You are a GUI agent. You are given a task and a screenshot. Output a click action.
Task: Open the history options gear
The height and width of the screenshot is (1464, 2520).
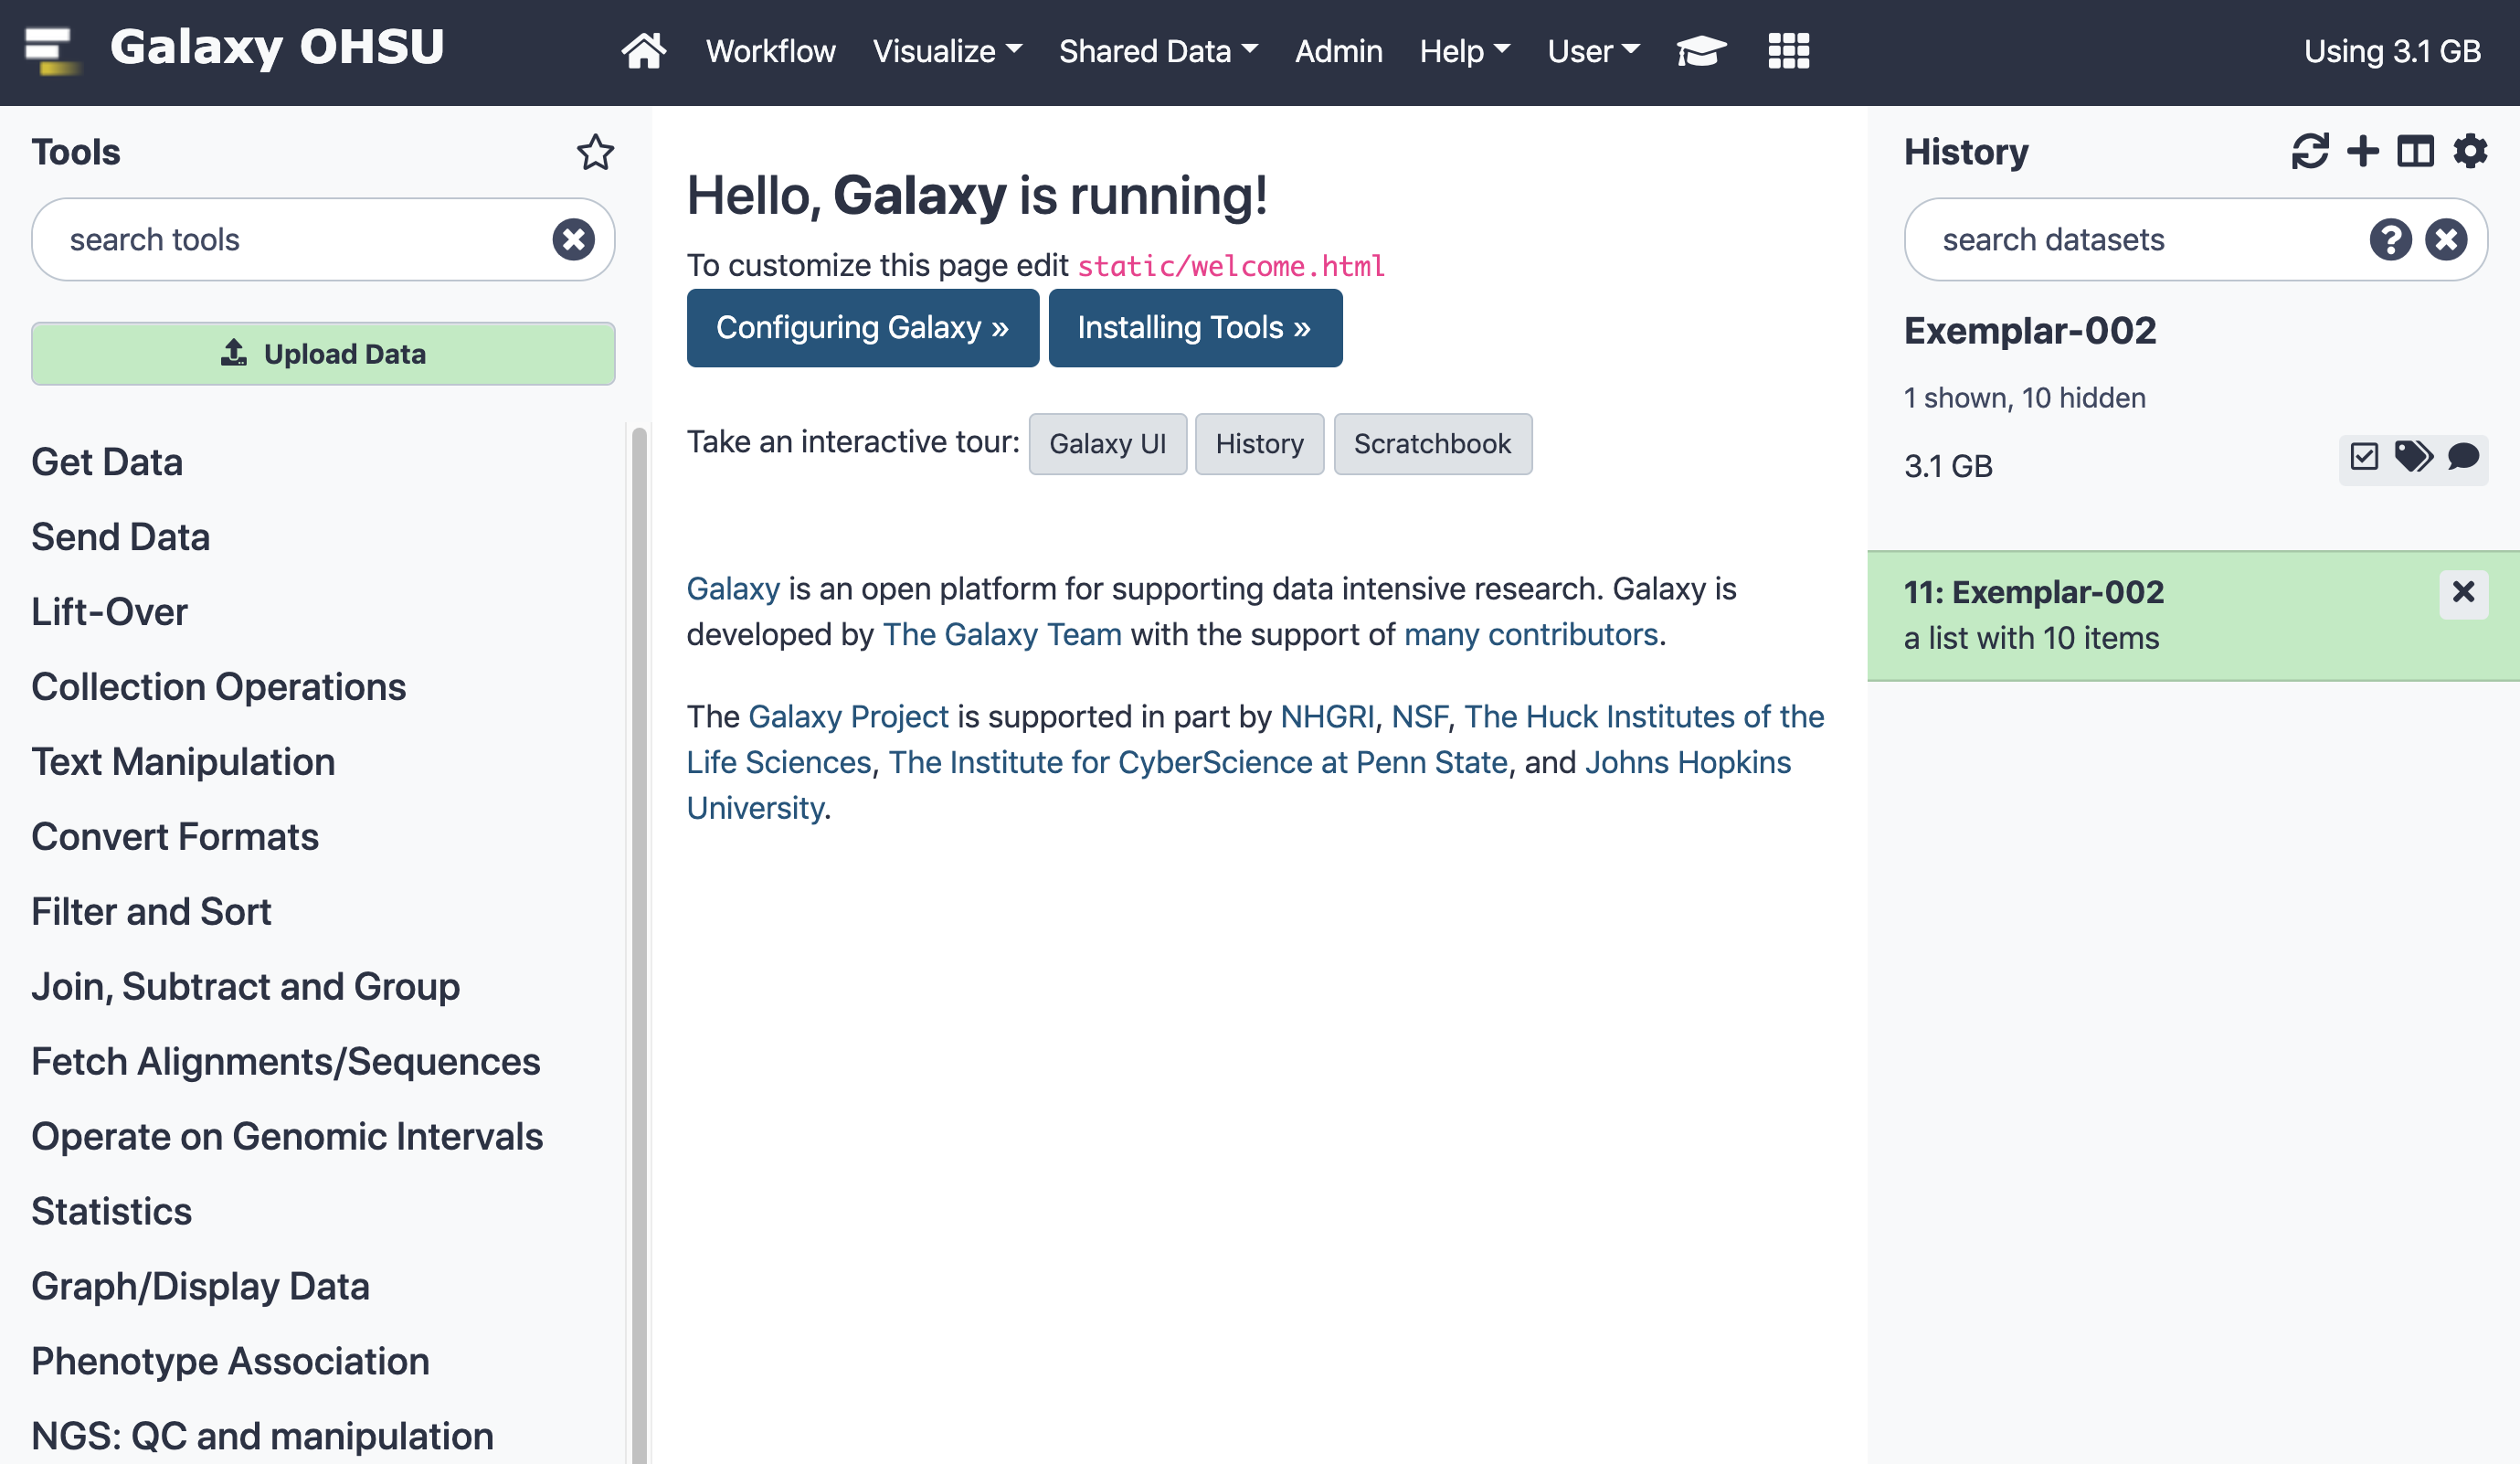2470,152
